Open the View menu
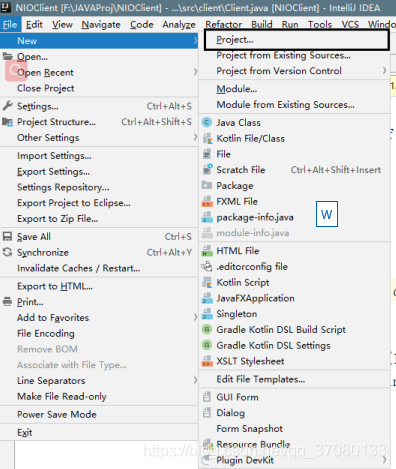 (x=62, y=25)
